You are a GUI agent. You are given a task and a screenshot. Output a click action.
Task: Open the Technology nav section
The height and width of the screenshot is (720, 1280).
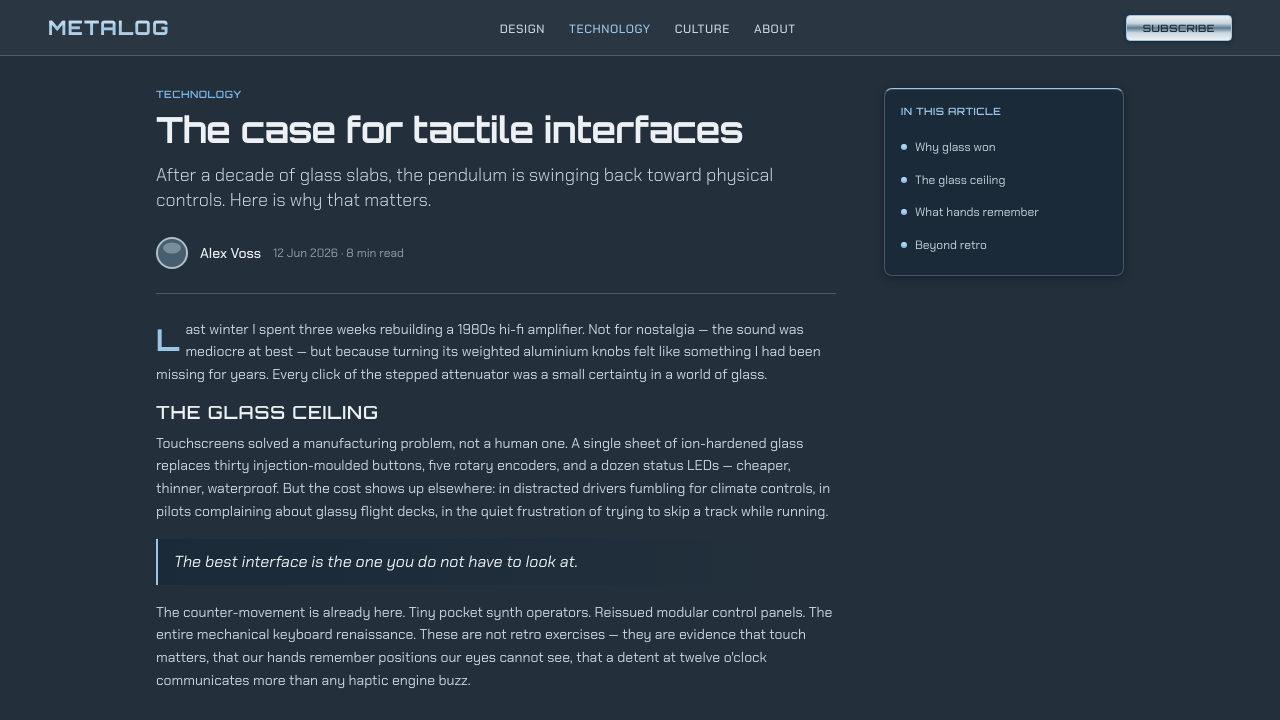click(x=610, y=29)
